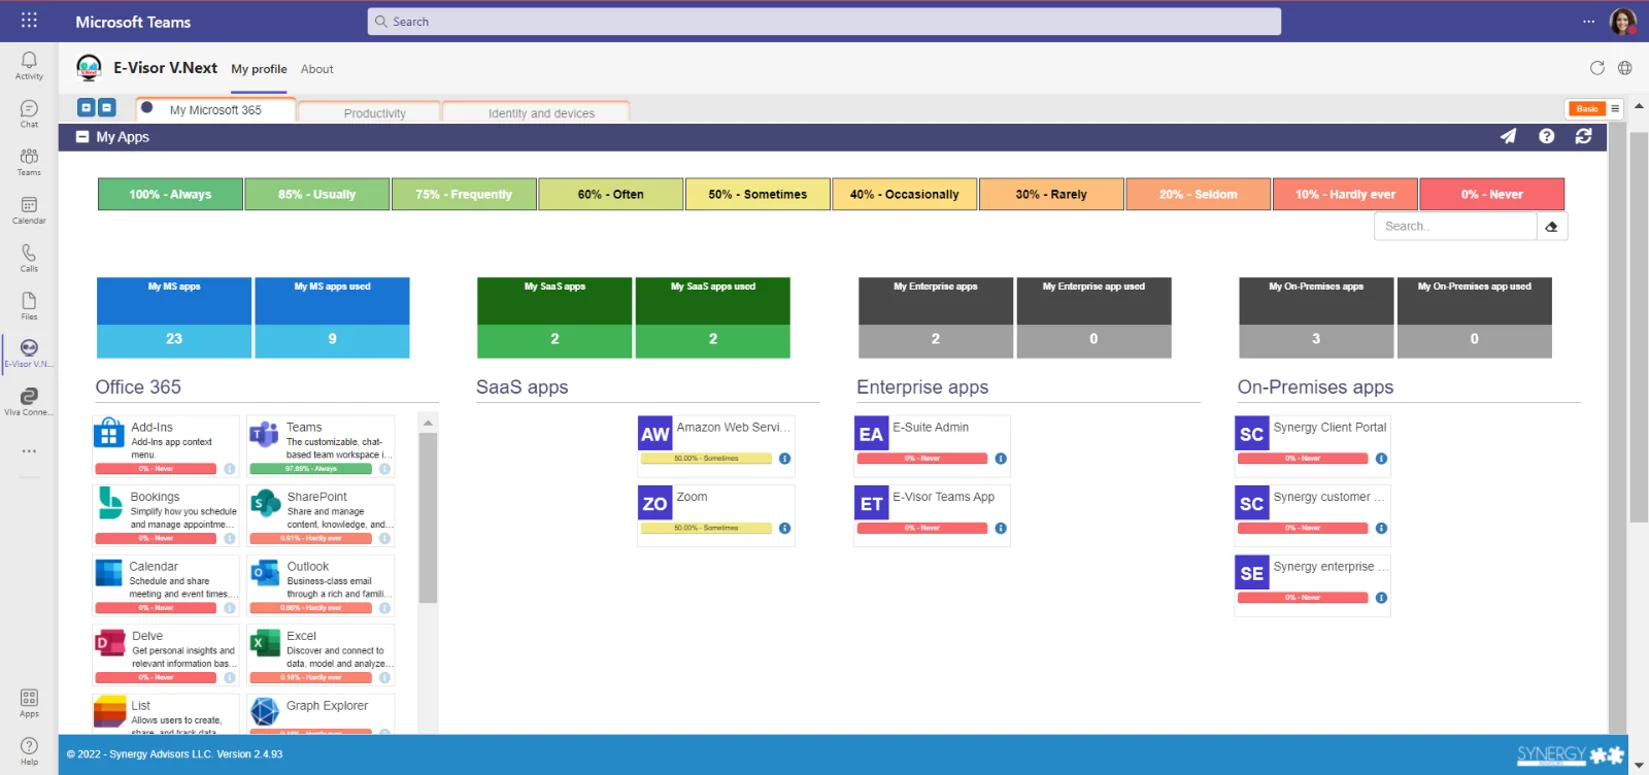
Task: Toggle the 50% - Sometimes usage filter
Action: 758,194
